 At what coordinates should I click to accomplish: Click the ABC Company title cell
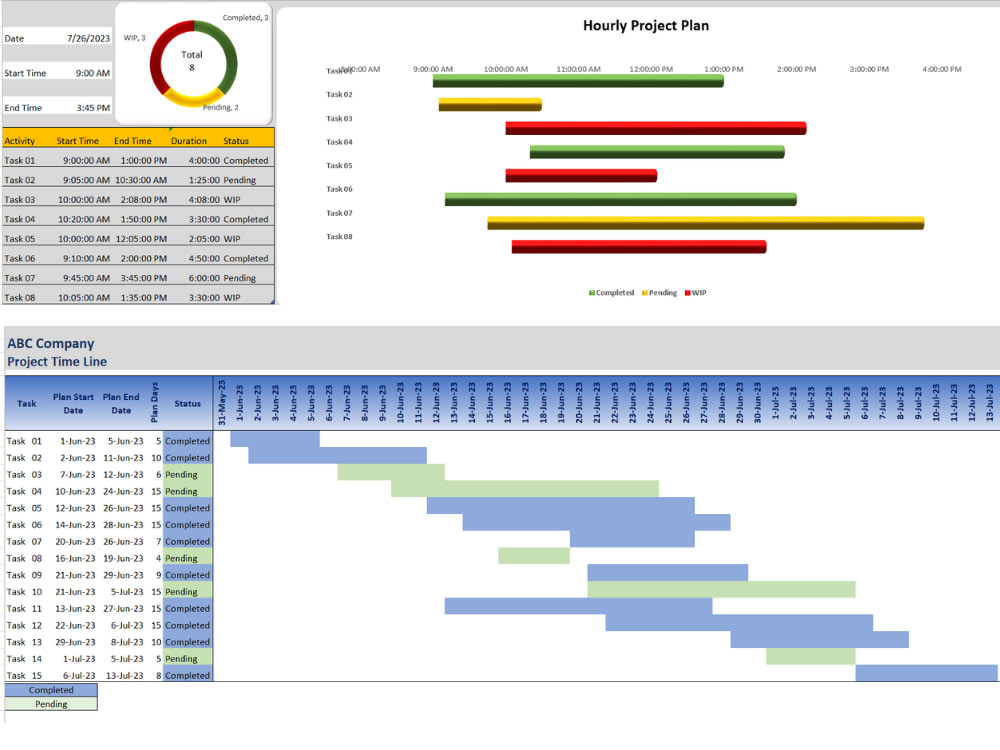51,342
